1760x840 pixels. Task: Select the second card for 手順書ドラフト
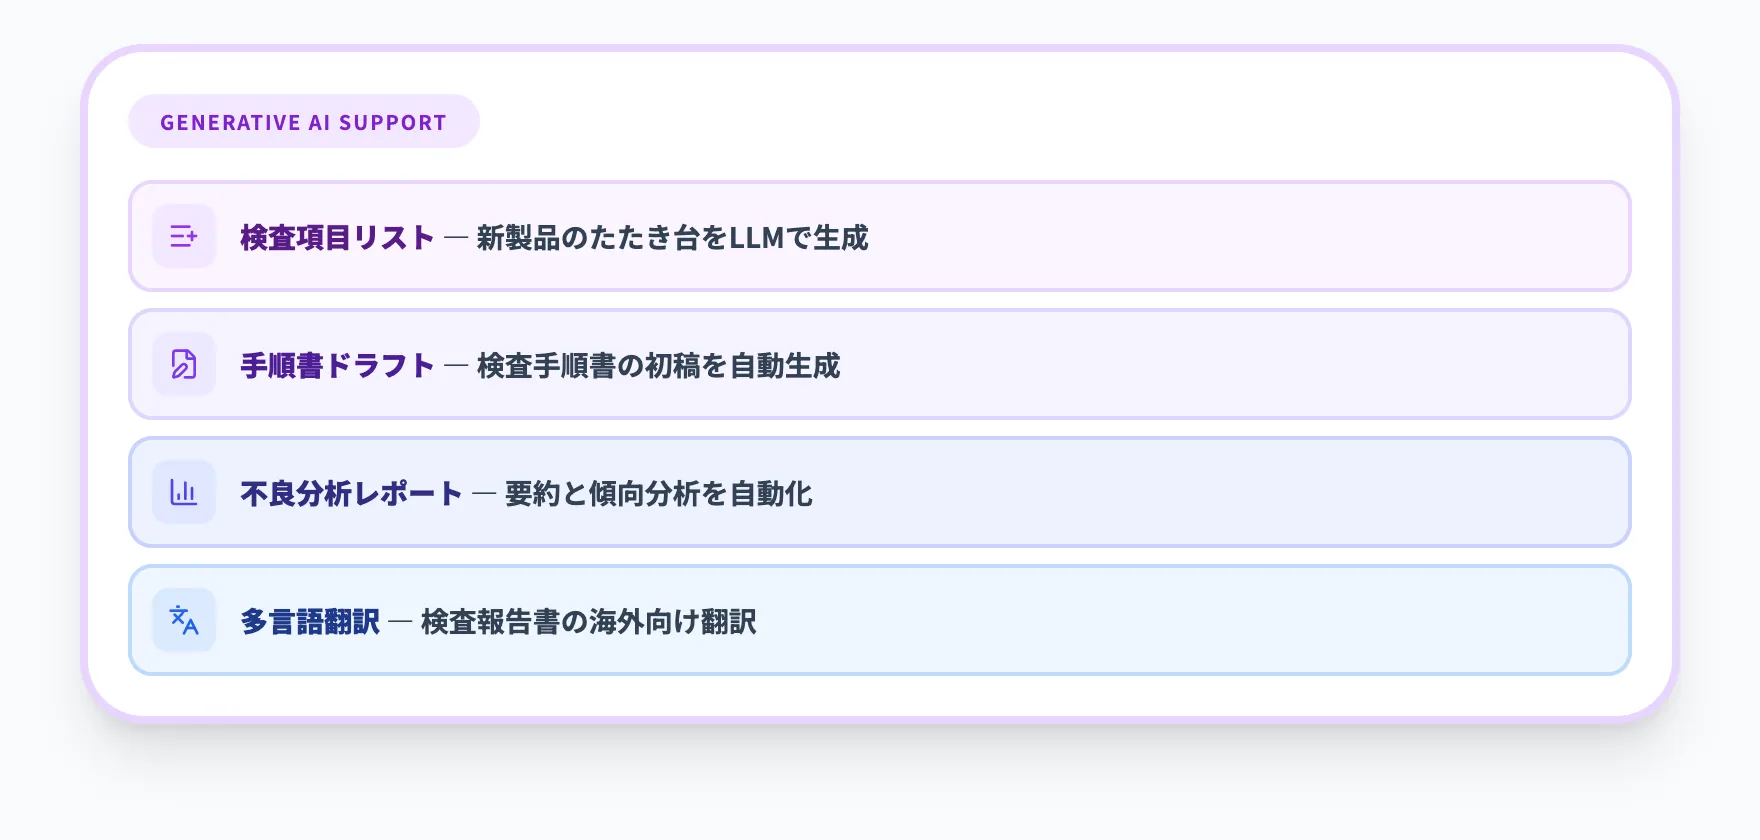pos(880,364)
